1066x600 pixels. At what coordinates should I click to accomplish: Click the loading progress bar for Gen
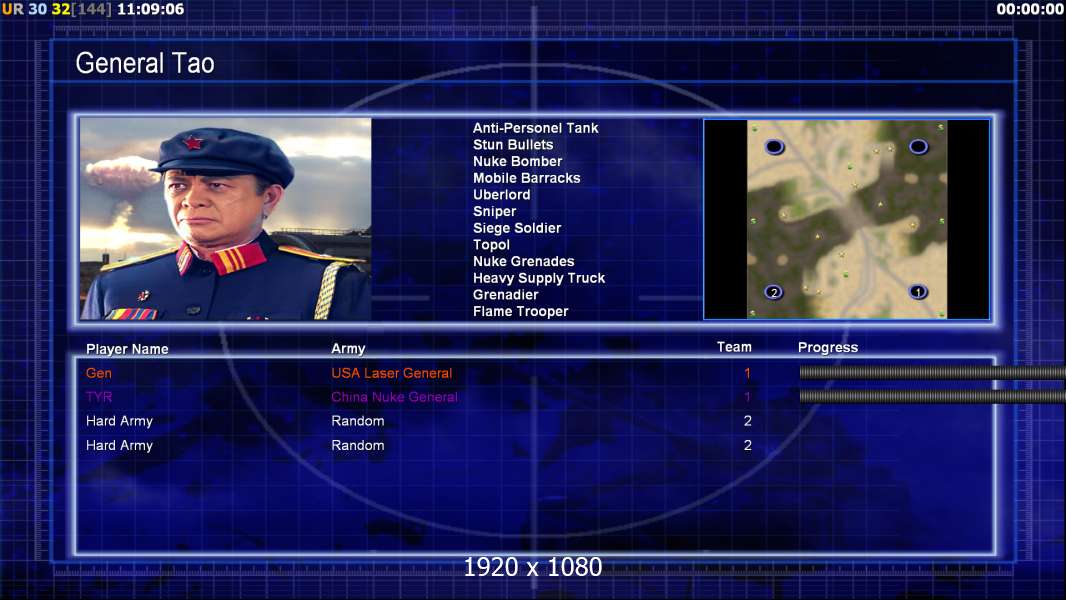pos(932,372)
